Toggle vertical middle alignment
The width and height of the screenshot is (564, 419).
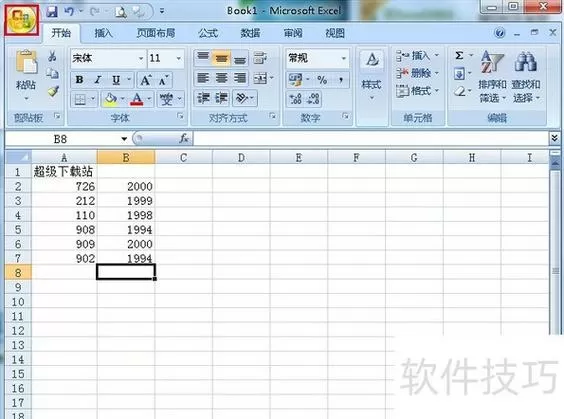coord(222,58)
